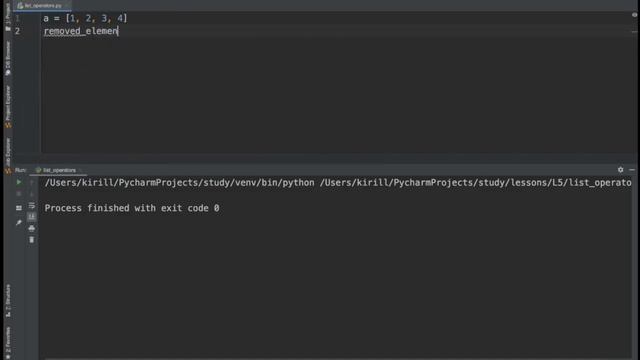This screenshot has width=640, height=360.
Task: Toggle Scroll to End in the Run console
Action: coord(31,217)
